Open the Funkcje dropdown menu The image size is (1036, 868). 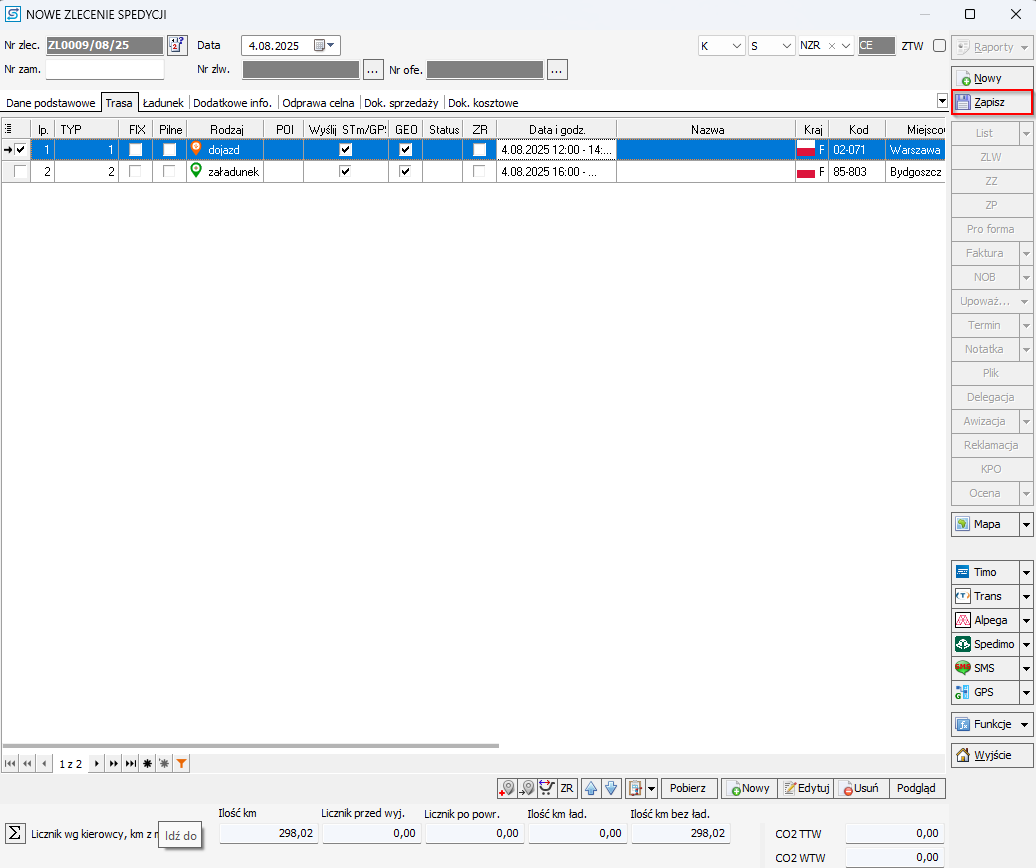pos(992,724)
